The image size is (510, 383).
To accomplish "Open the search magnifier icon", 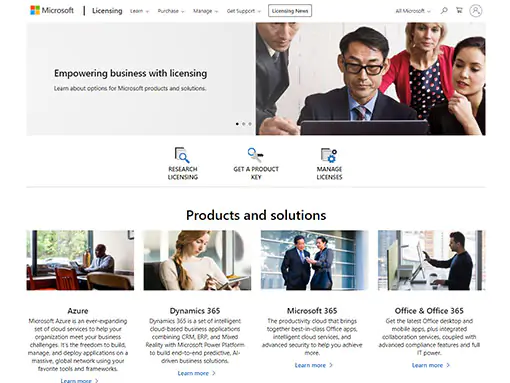I will click(x=444, y=11).
